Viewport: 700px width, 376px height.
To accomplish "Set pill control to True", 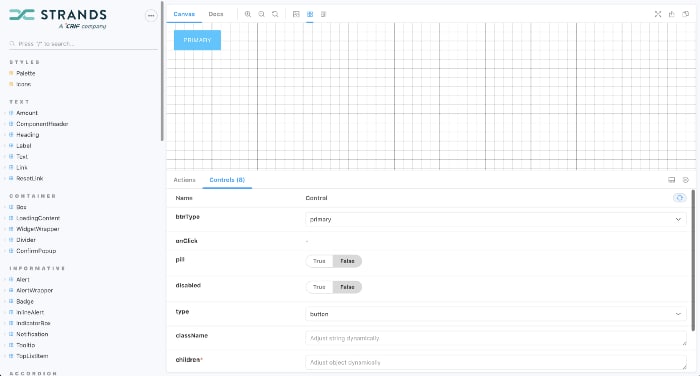I will coord(319,261).
